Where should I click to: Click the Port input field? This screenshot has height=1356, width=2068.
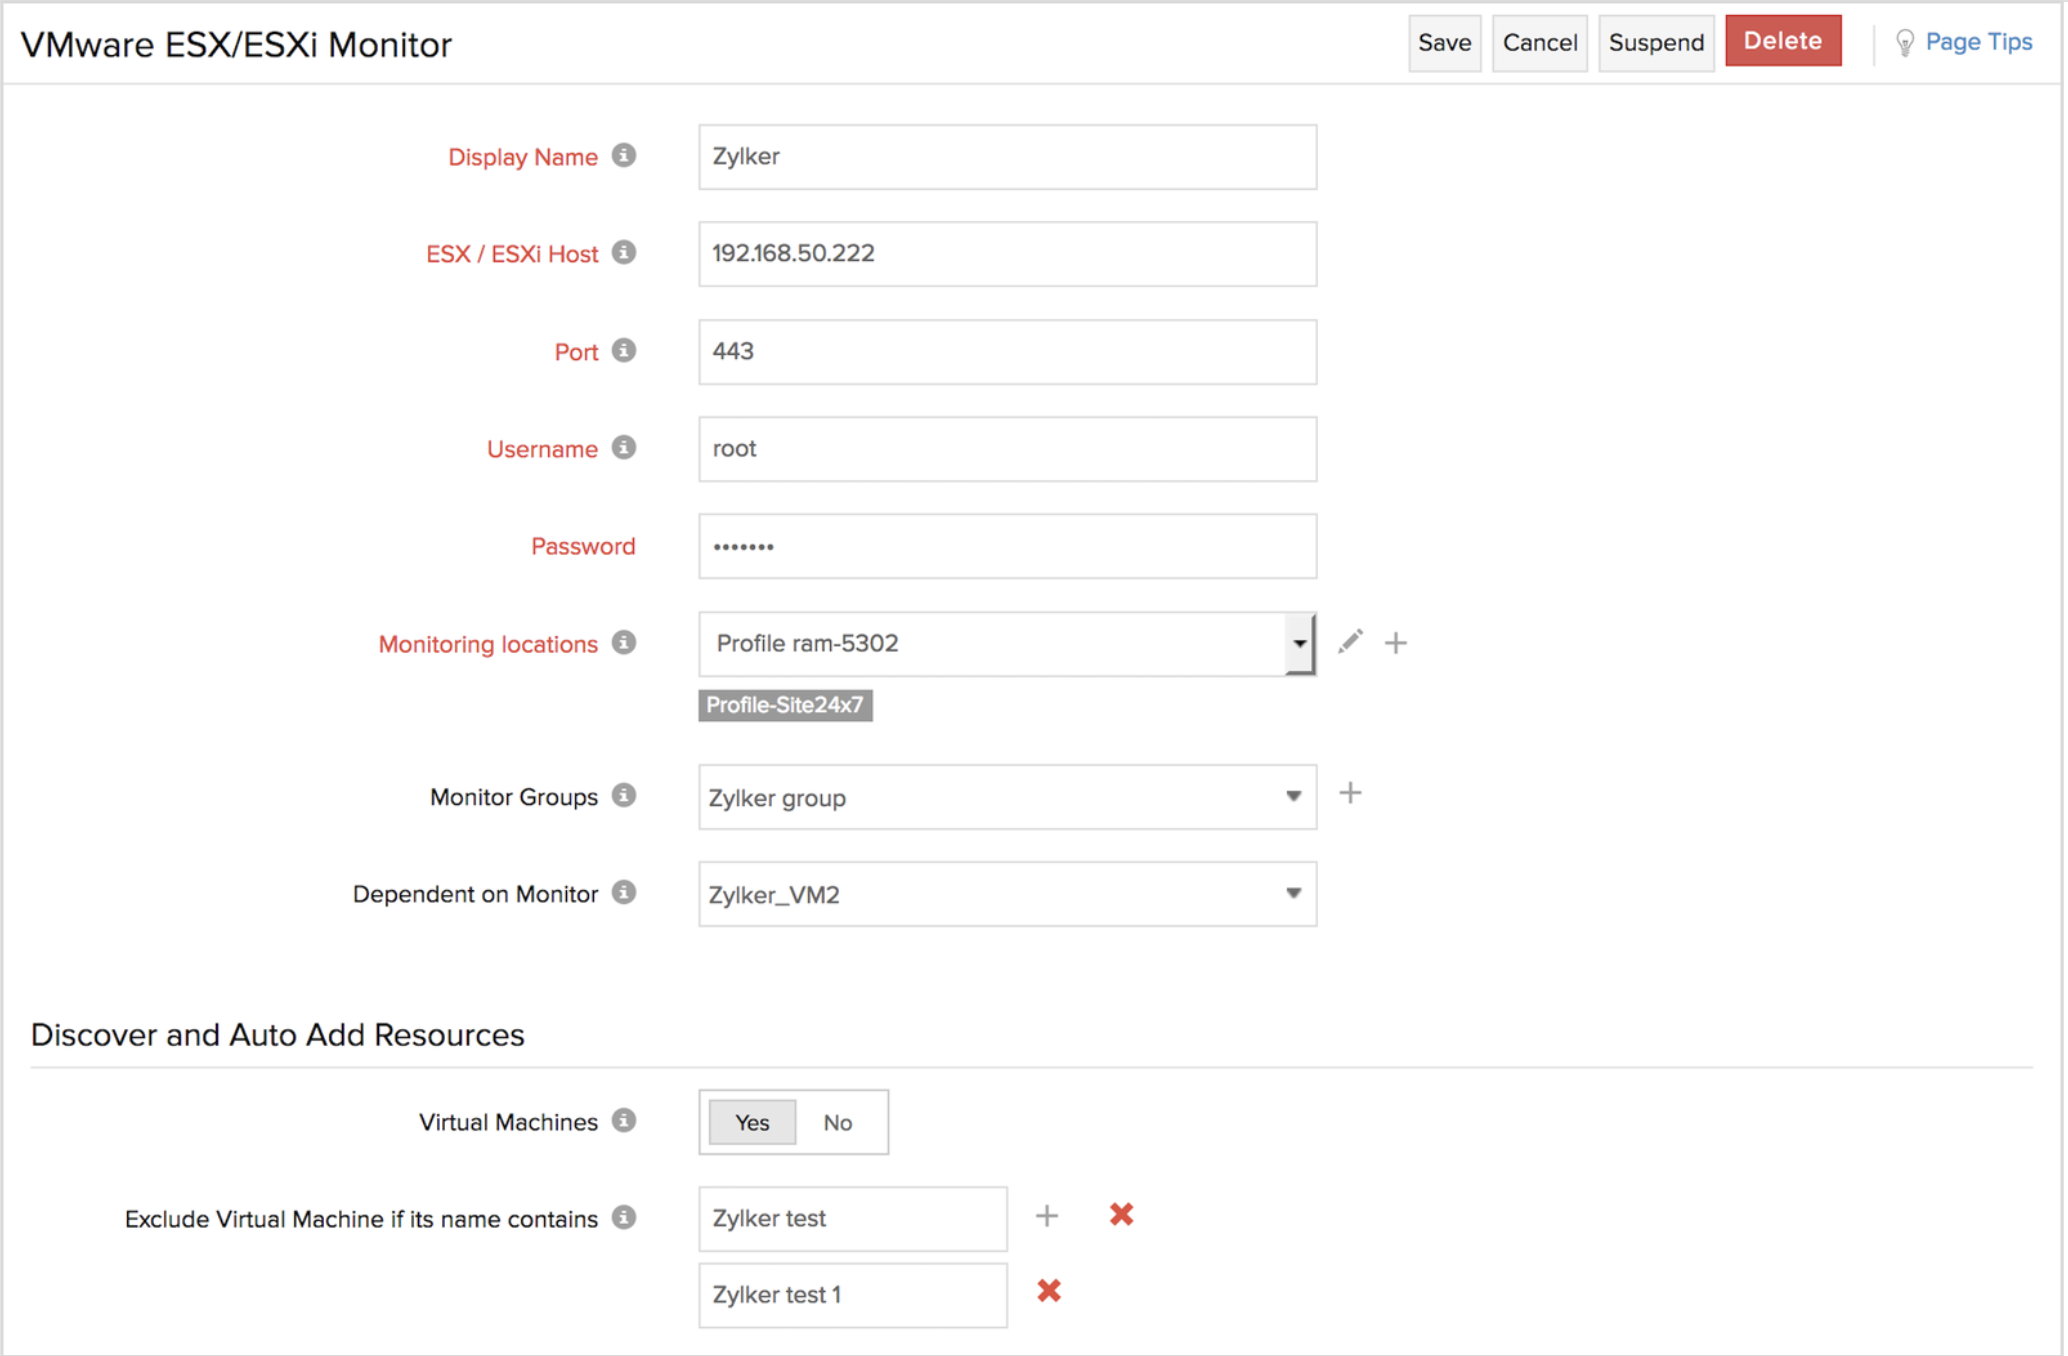point(1007,352)
